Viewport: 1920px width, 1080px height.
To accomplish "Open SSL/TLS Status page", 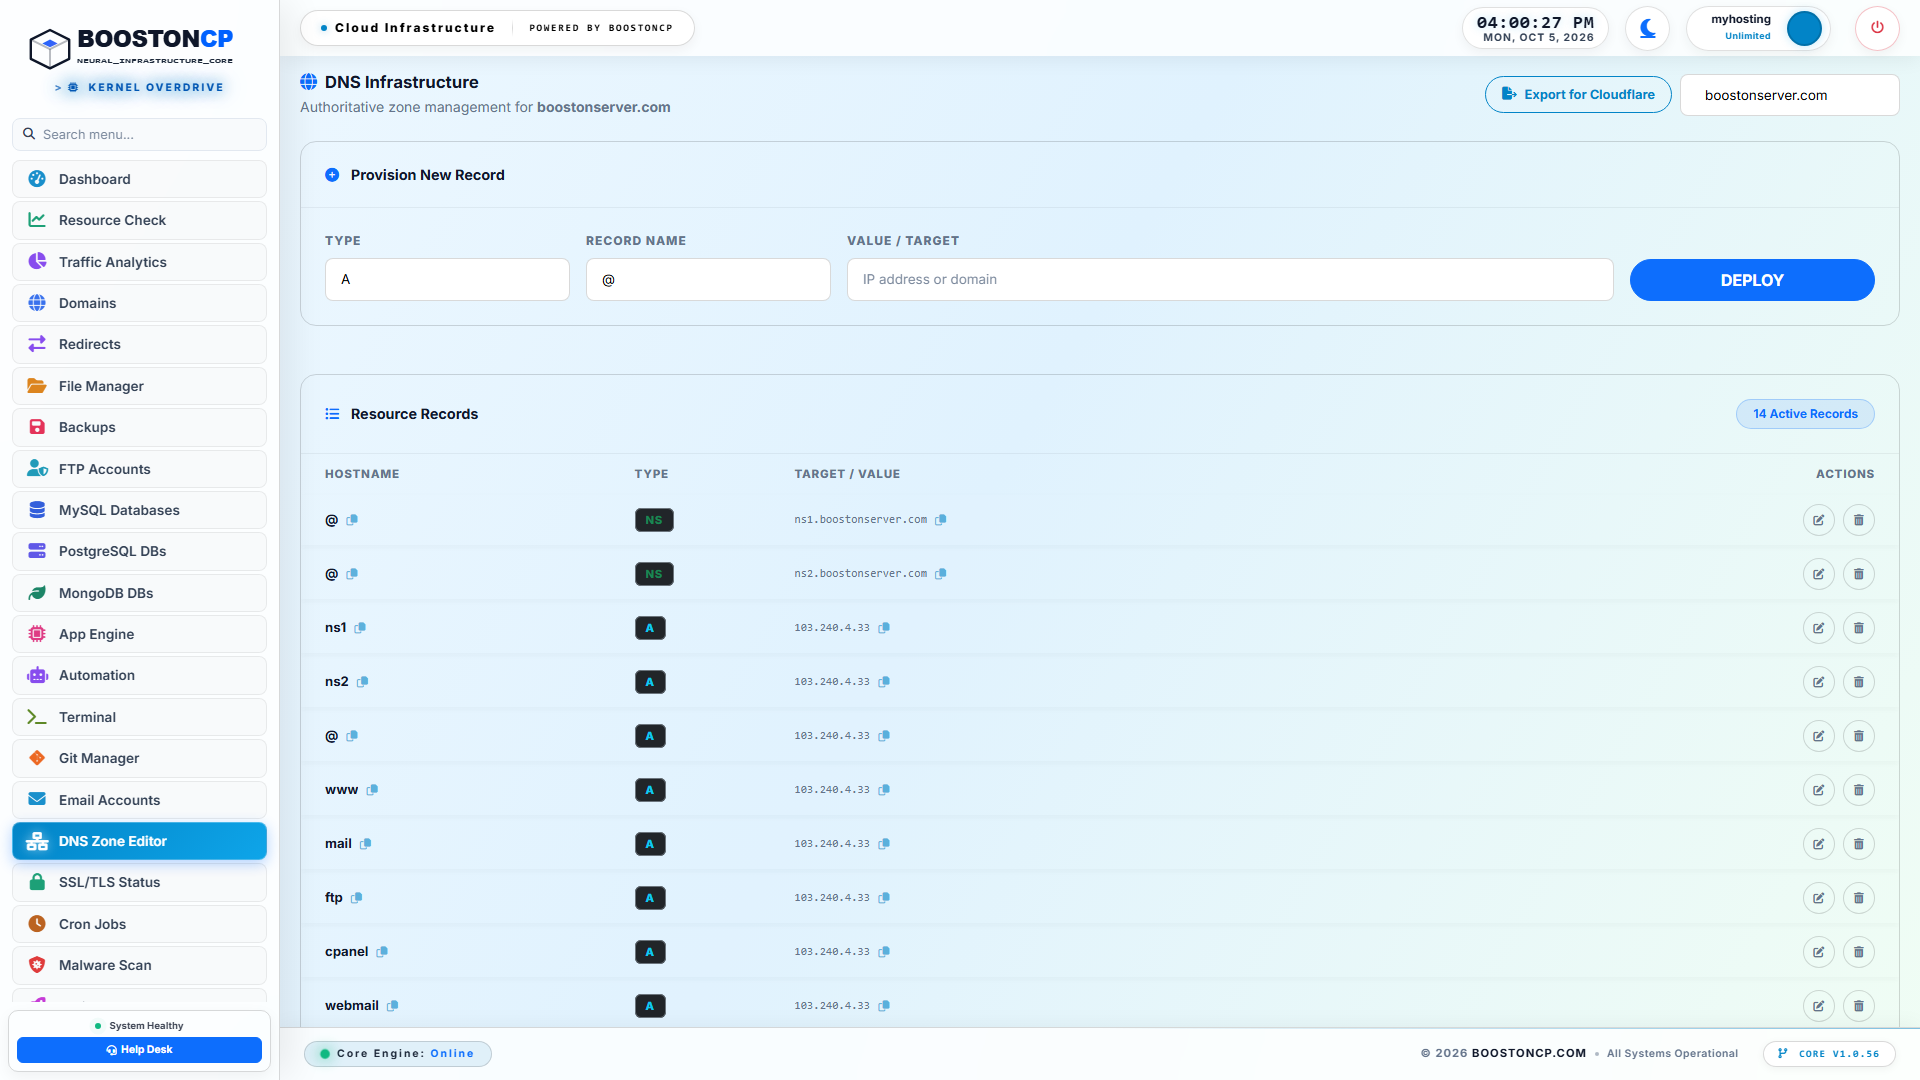I will point(139,882).
